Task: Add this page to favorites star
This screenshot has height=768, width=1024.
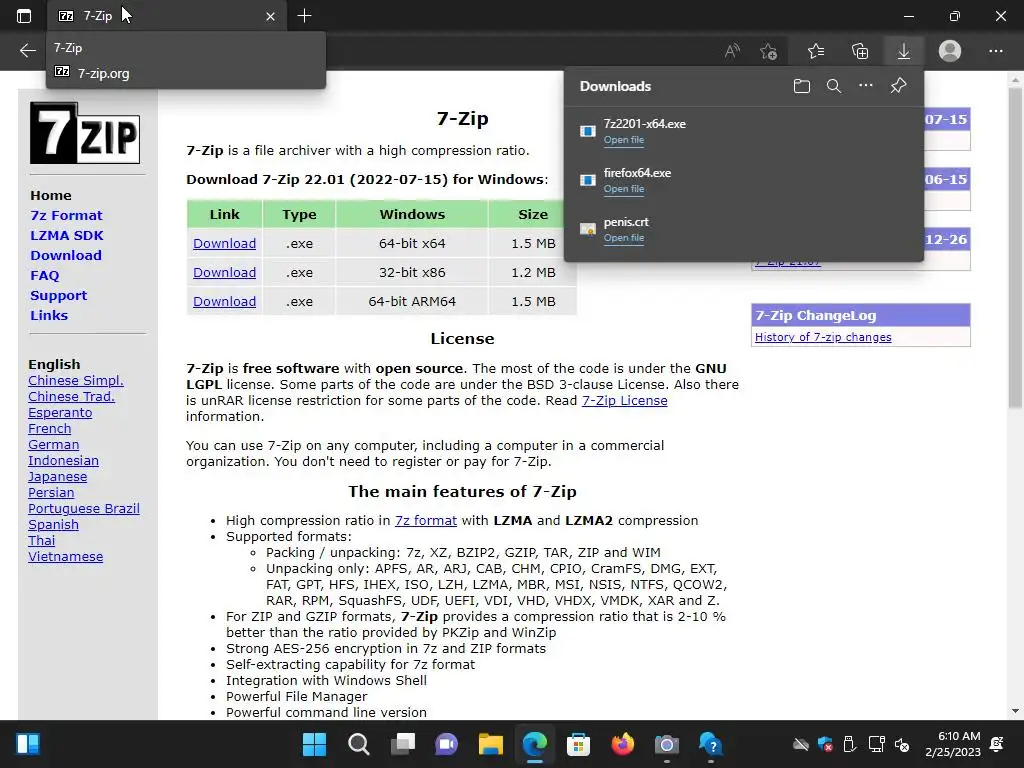Action: pos(769,51)
